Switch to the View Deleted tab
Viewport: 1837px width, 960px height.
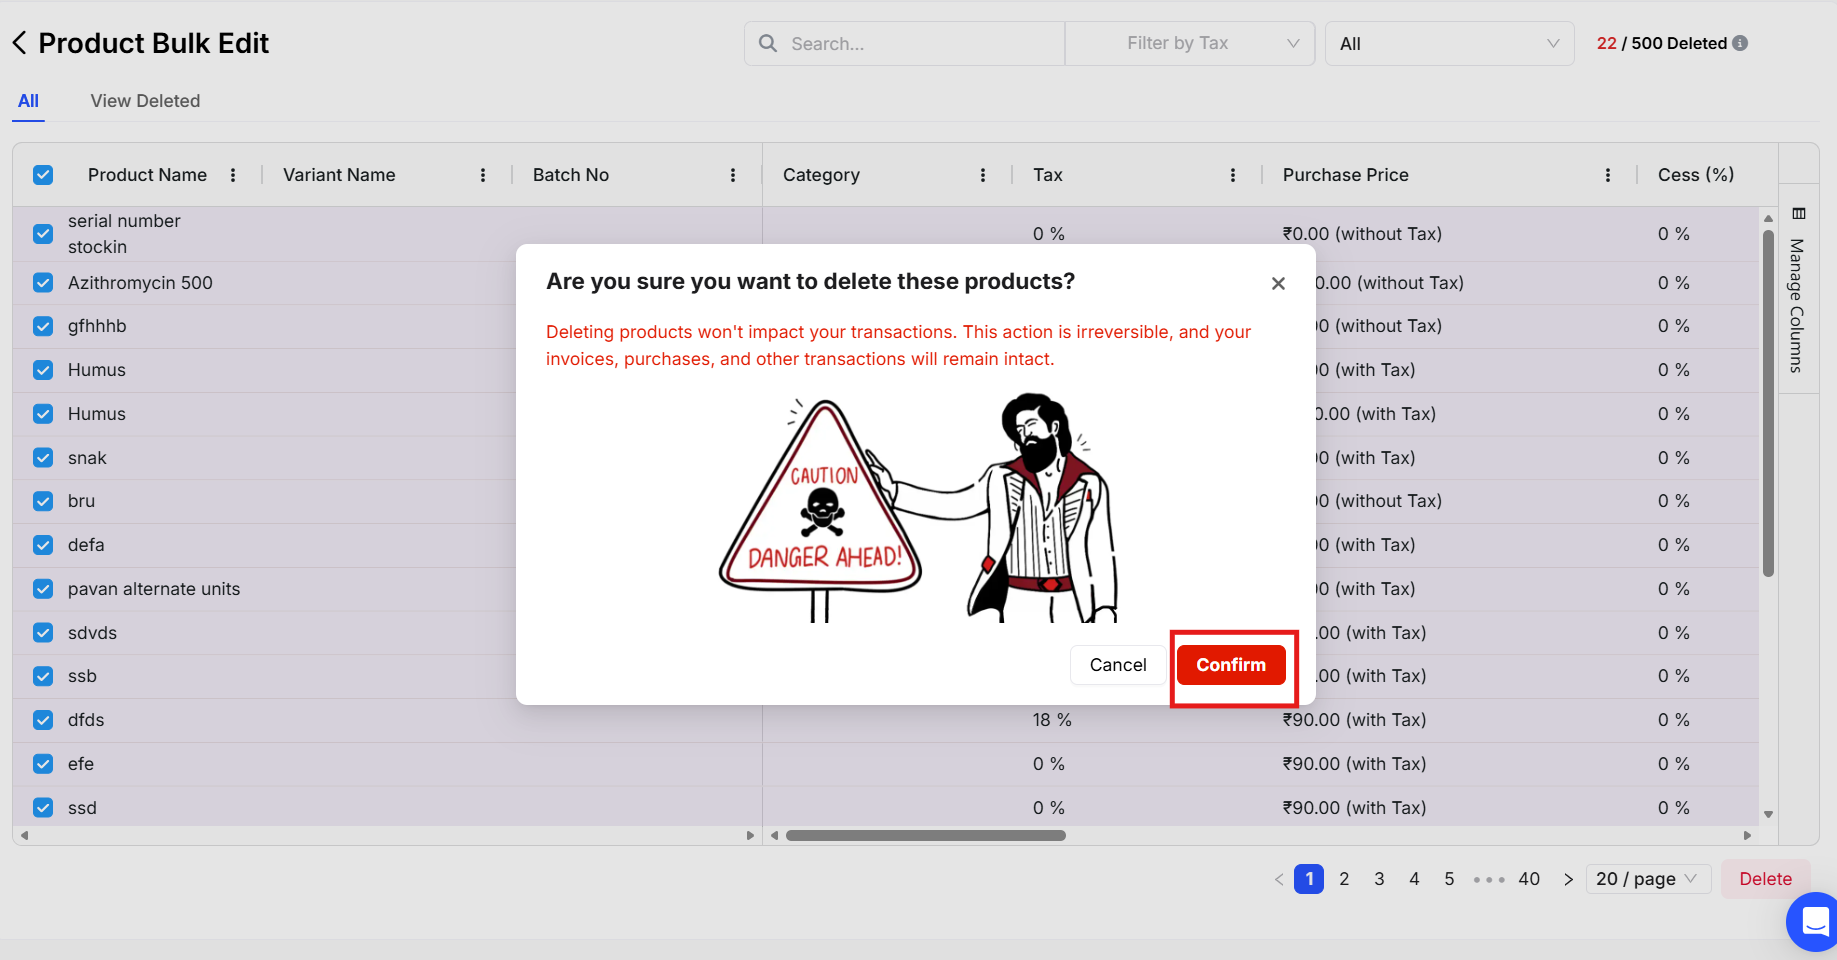click(145, 101)
